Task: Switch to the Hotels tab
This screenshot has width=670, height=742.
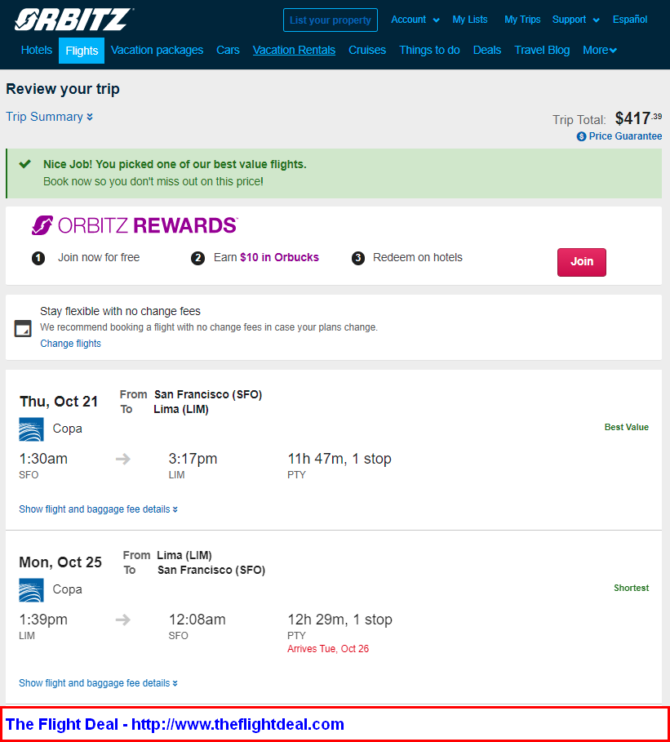Action: pos(36,50)
